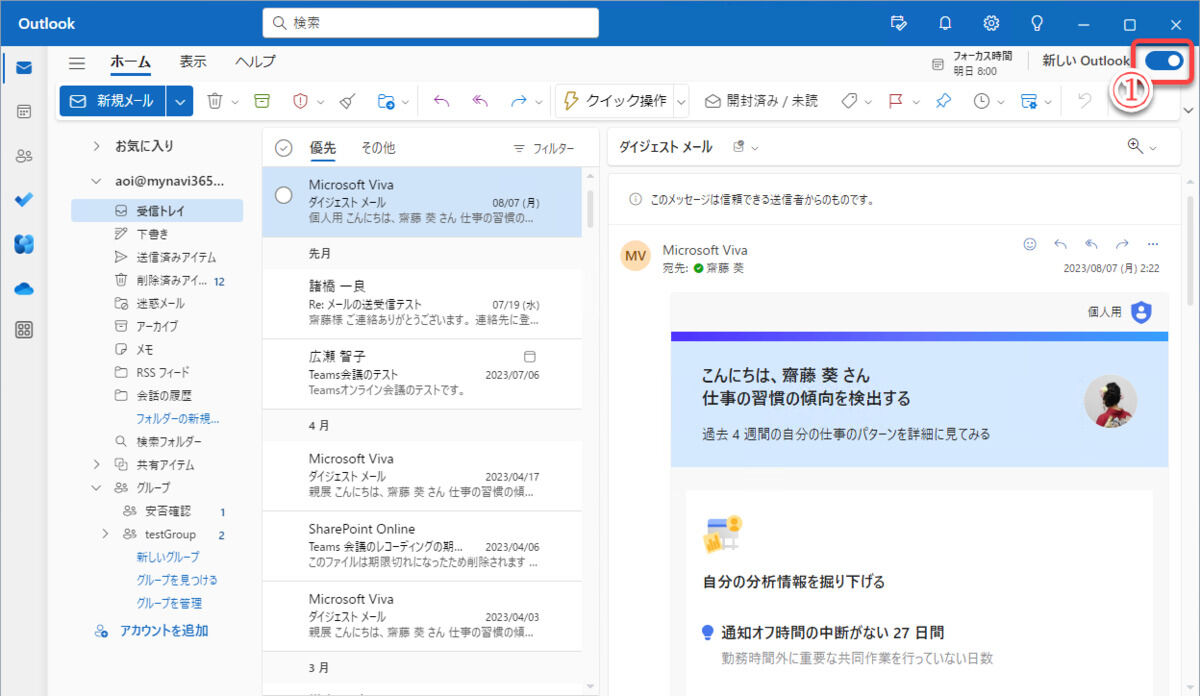Turn off the 新しい Outlook toggle
Screen dimensions: 1200x696
(1164, 61)
